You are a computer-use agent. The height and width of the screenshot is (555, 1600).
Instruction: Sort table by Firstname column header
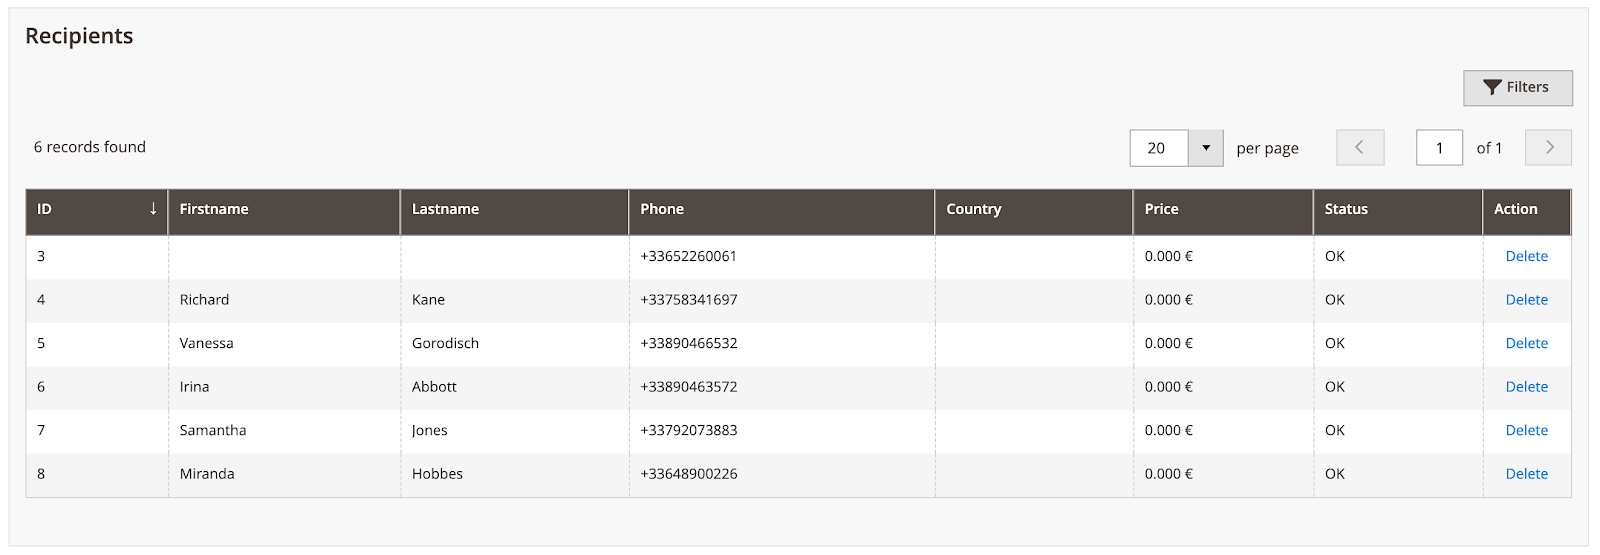pyautogui.click(x=214, y=209)
